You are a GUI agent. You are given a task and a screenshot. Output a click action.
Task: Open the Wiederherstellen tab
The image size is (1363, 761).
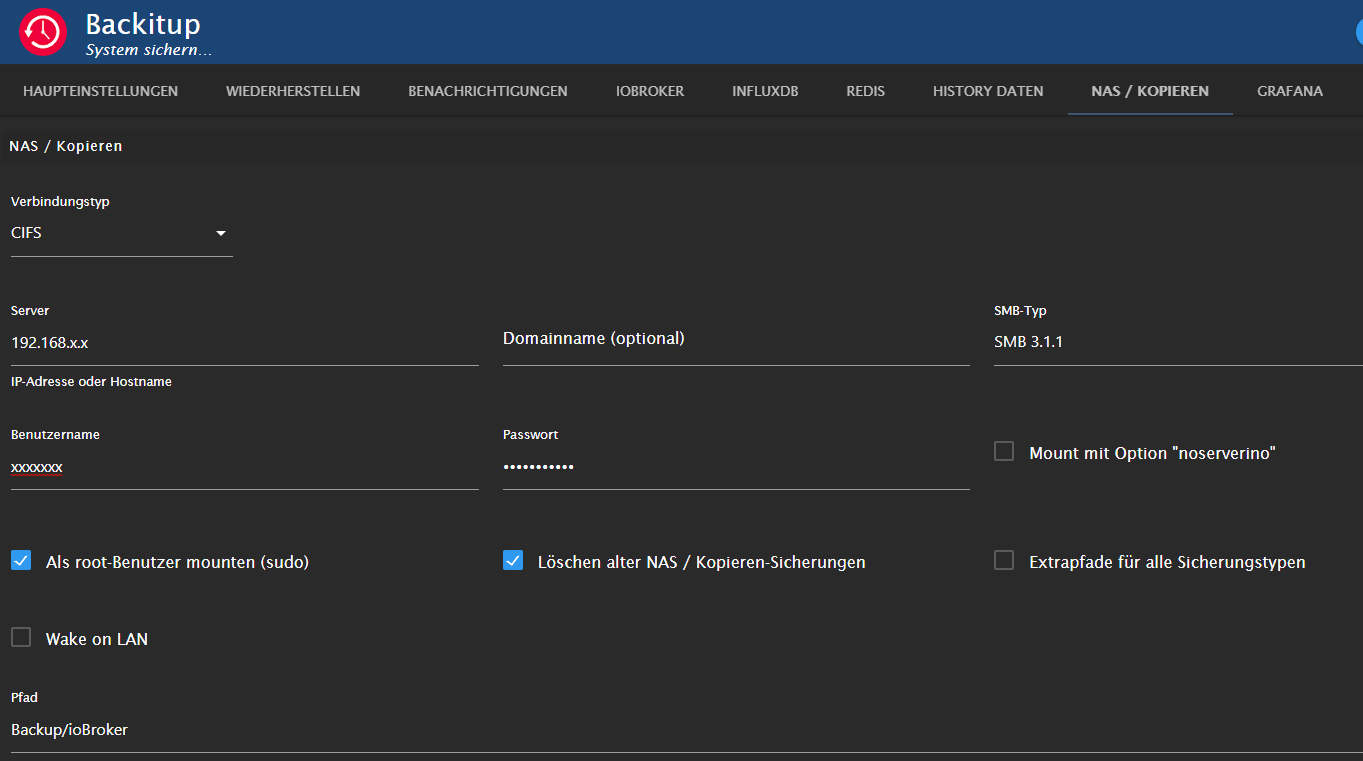[x=293, y=91]
